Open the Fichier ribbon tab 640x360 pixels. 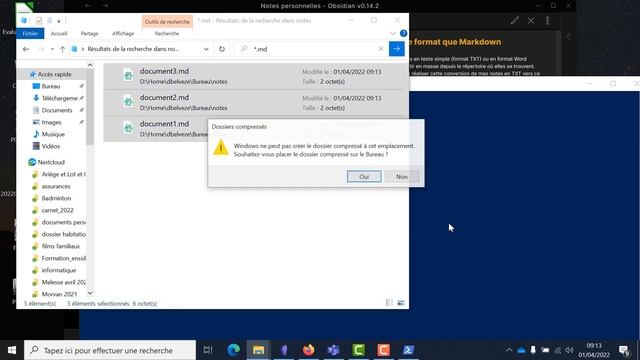[x=30, y=33]
